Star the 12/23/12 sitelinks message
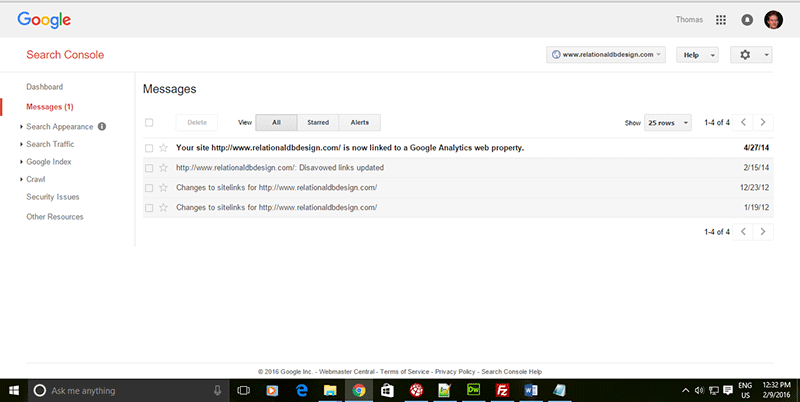The width and height of the screenshot is (800, 402). click(x=163, y=187)
